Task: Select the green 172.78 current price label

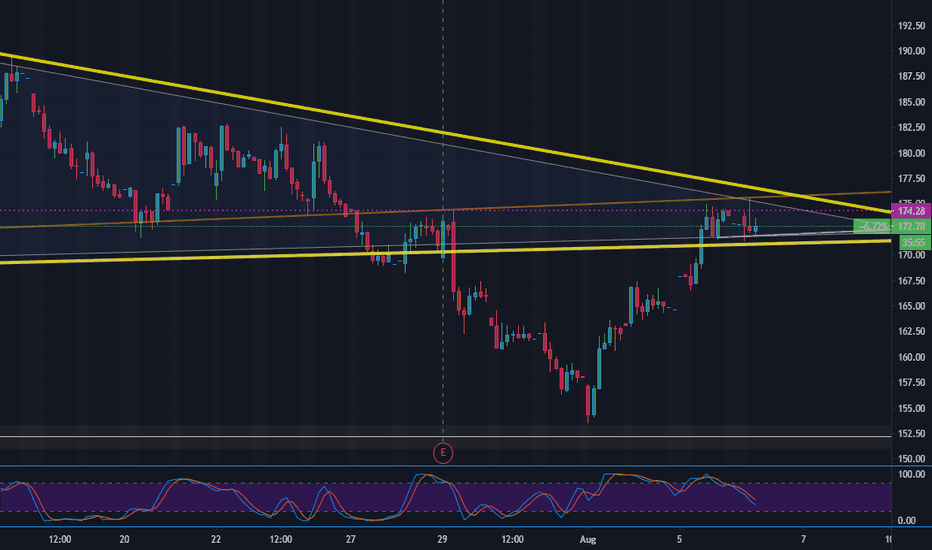Action: tap(911, 227)
